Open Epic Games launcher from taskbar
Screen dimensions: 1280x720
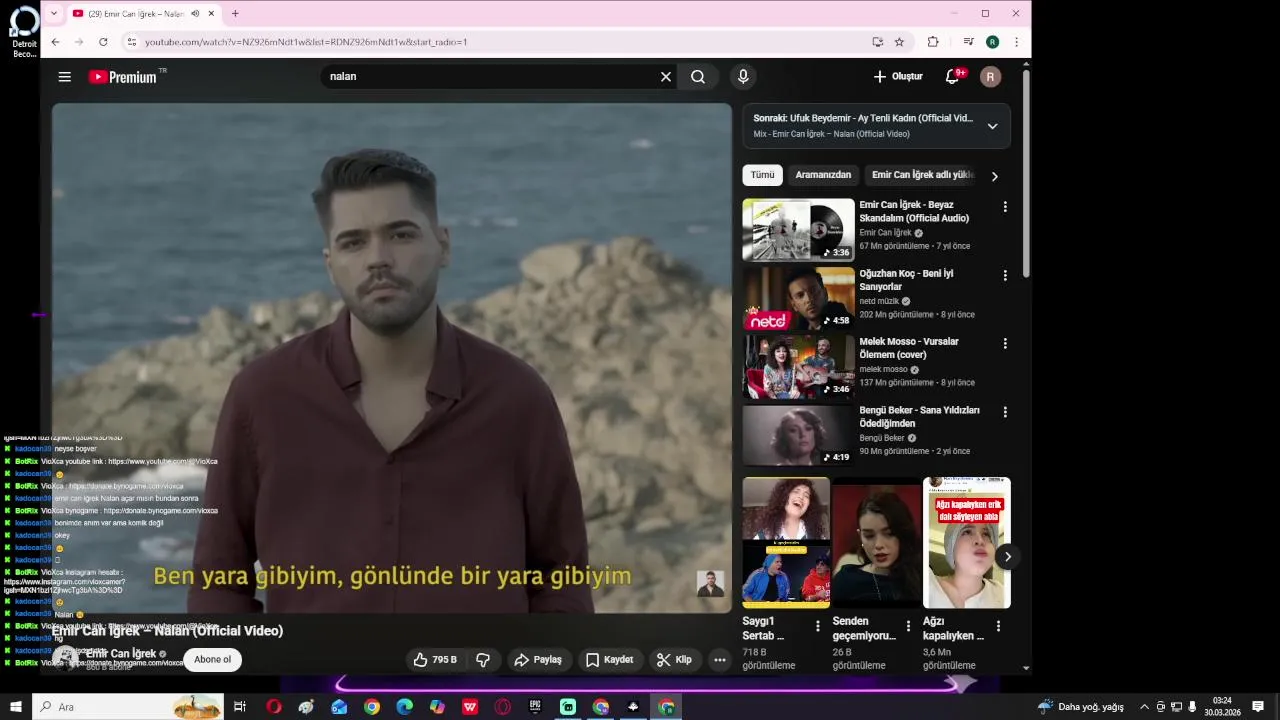[535, 707]
